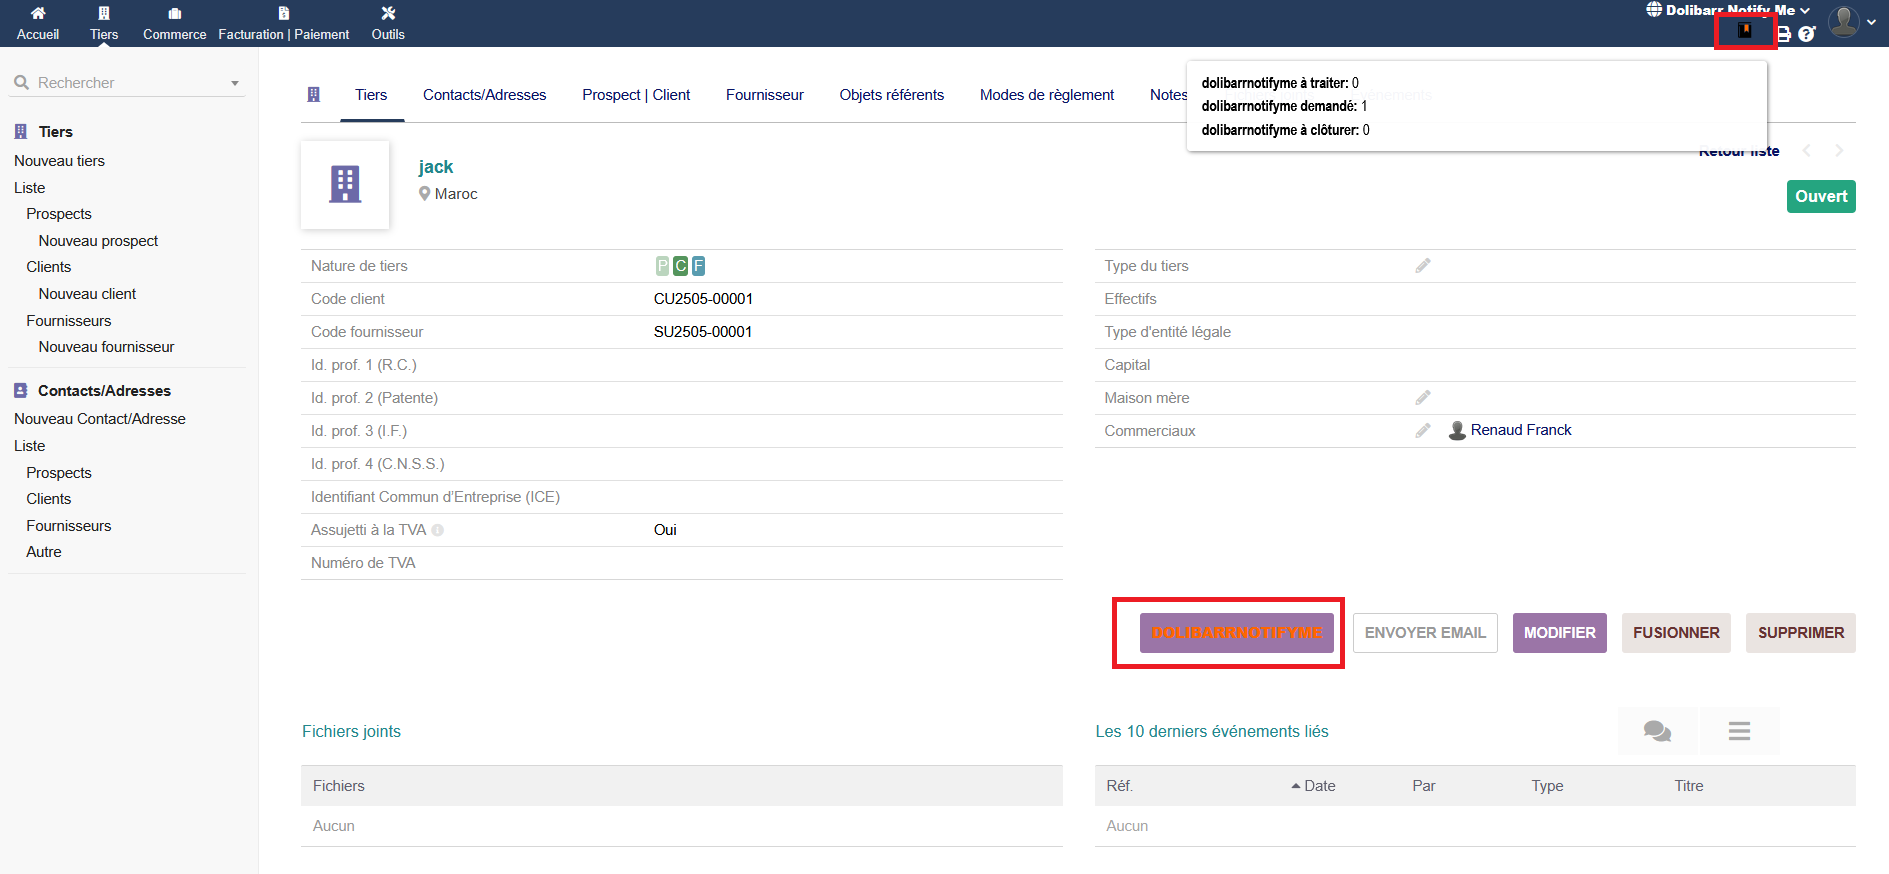Expand the user avatar dropdown
Screen dimensions: 1889x874
pos(1870,22)
